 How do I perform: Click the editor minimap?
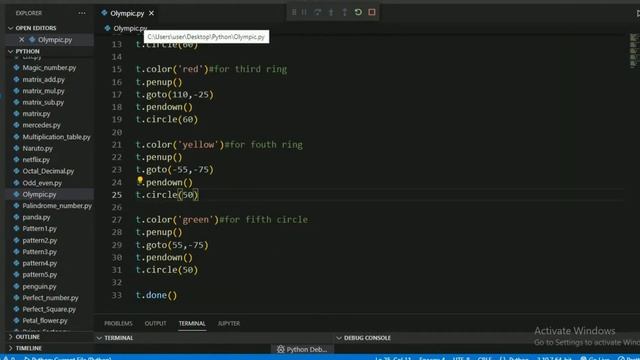click(633, 51)
